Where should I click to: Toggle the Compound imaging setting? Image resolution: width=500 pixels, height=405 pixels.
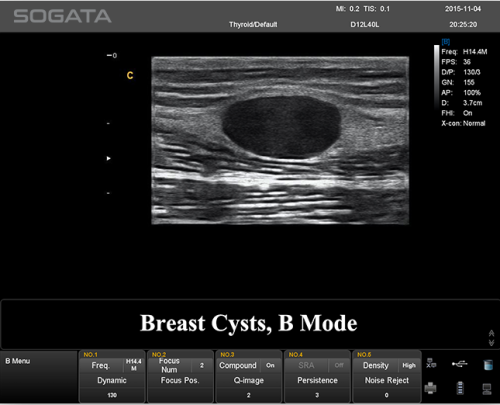click(x=238, y=365)
